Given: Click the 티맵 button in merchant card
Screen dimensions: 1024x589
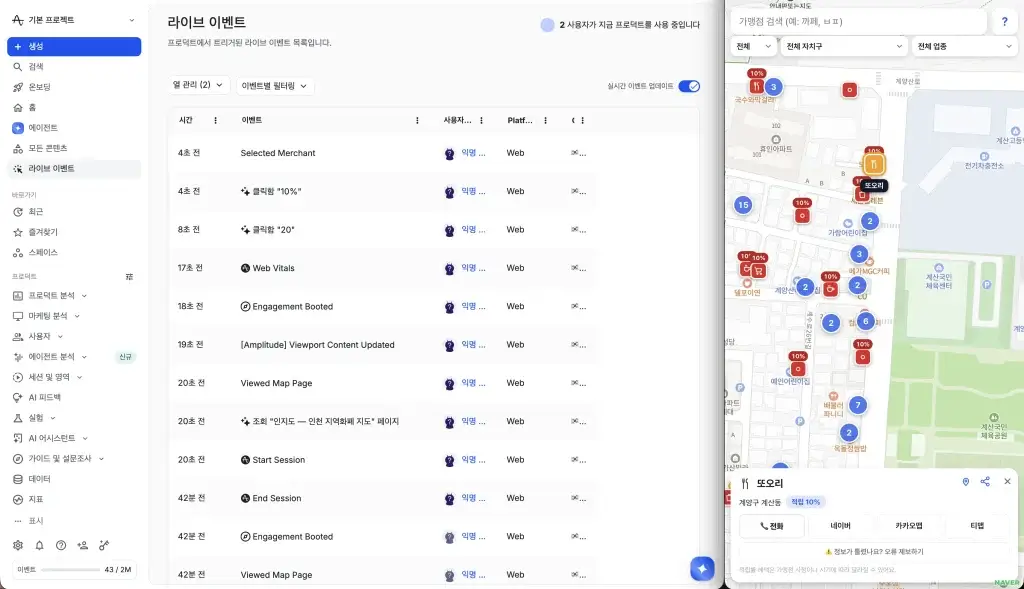Looking at the screenshot, I should coord(977,526).
